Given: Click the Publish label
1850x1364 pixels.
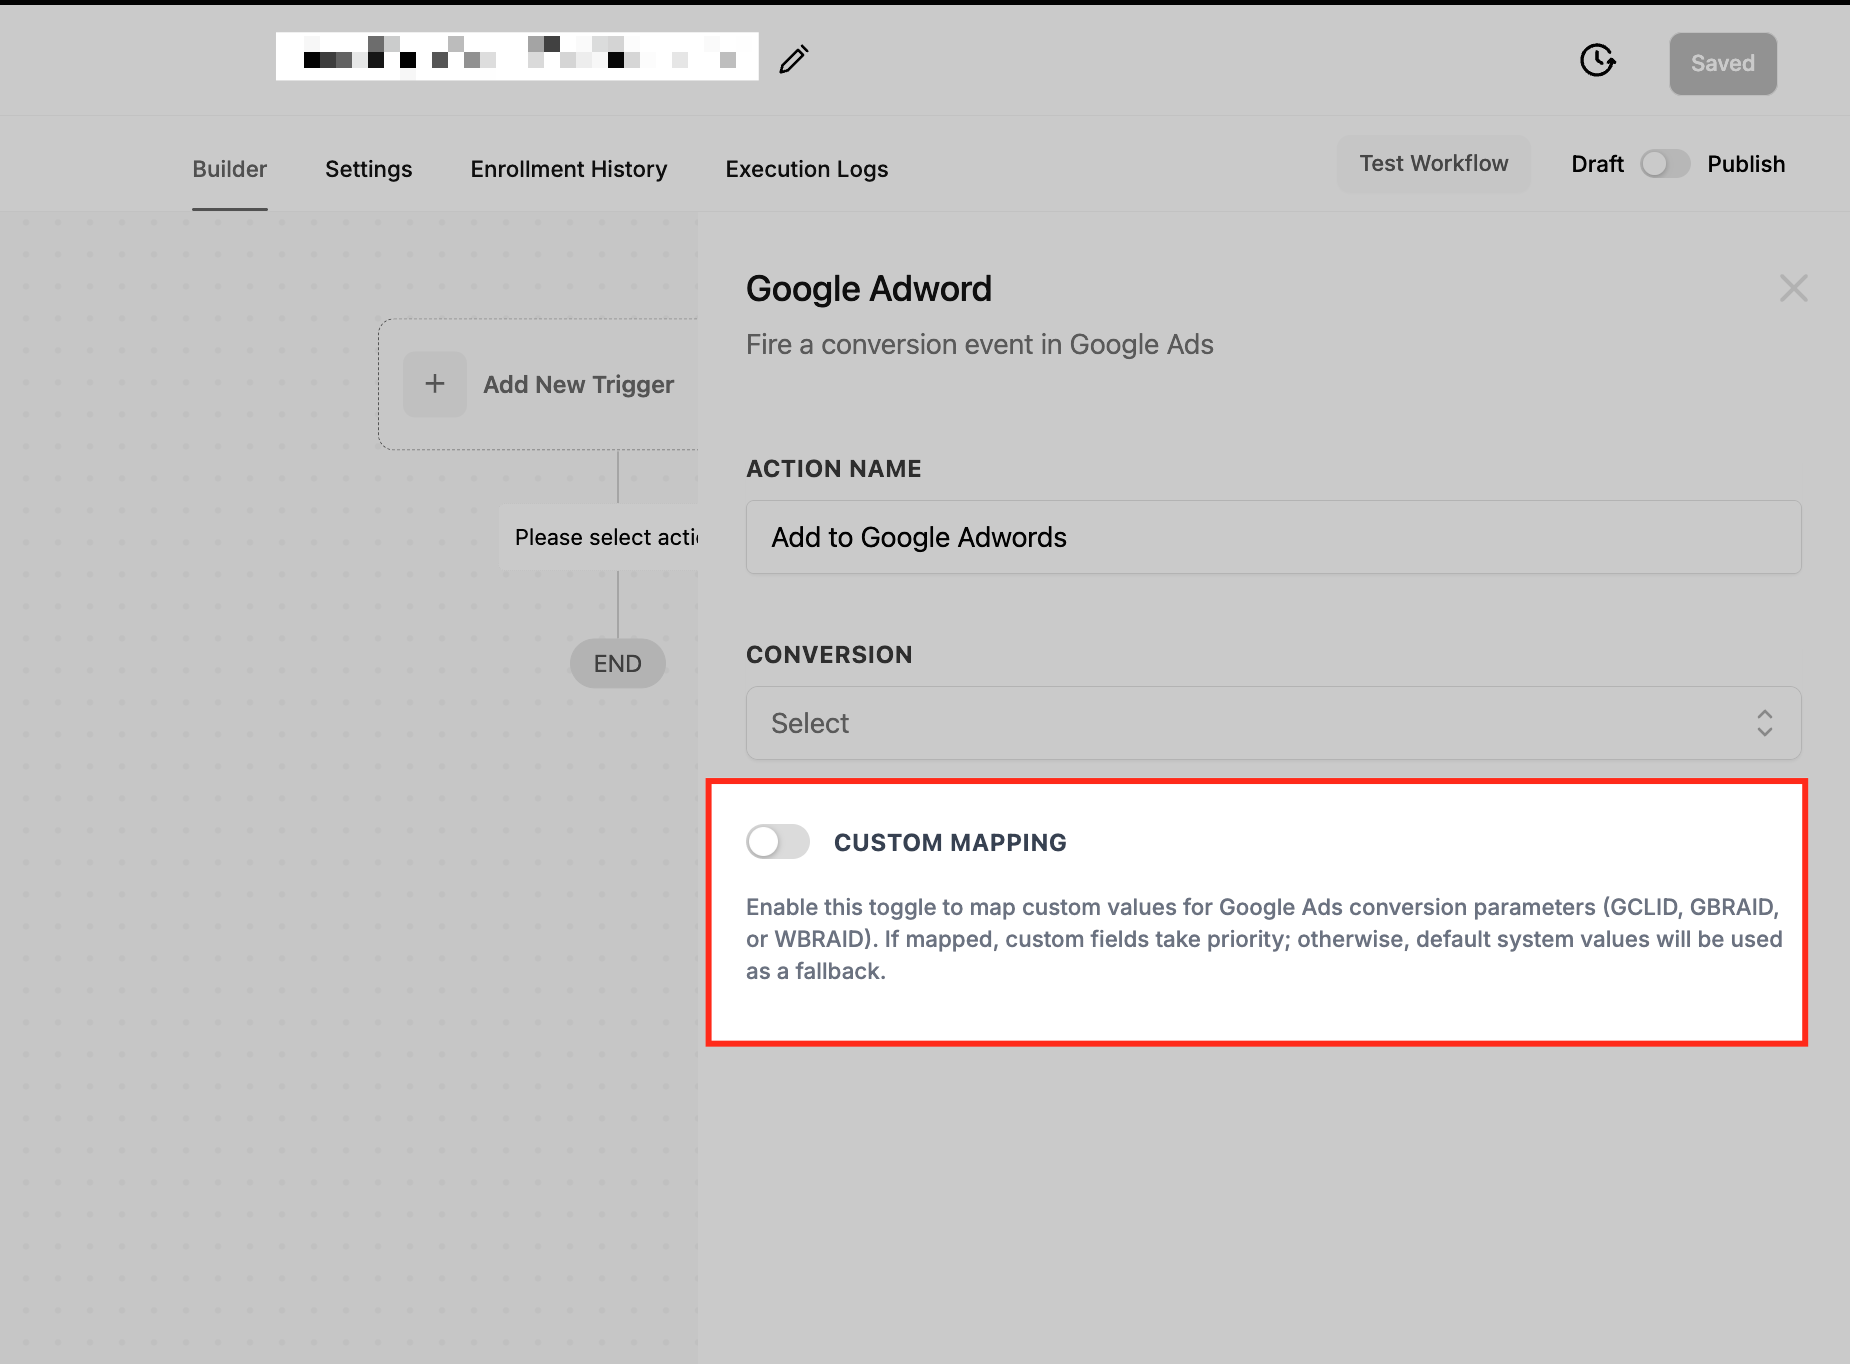Looking at the screenshot, I should click(x=1746, y=164).
